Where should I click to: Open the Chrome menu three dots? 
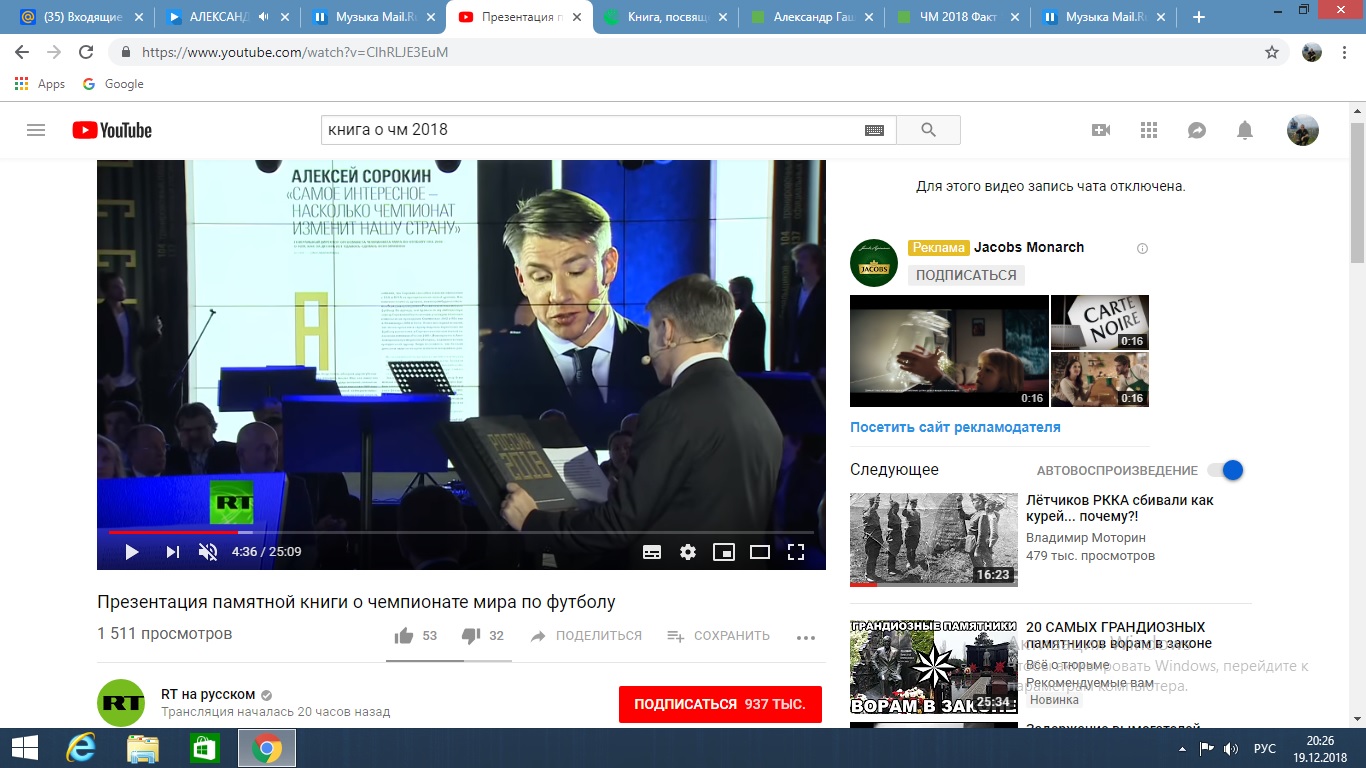(1345, 52)
